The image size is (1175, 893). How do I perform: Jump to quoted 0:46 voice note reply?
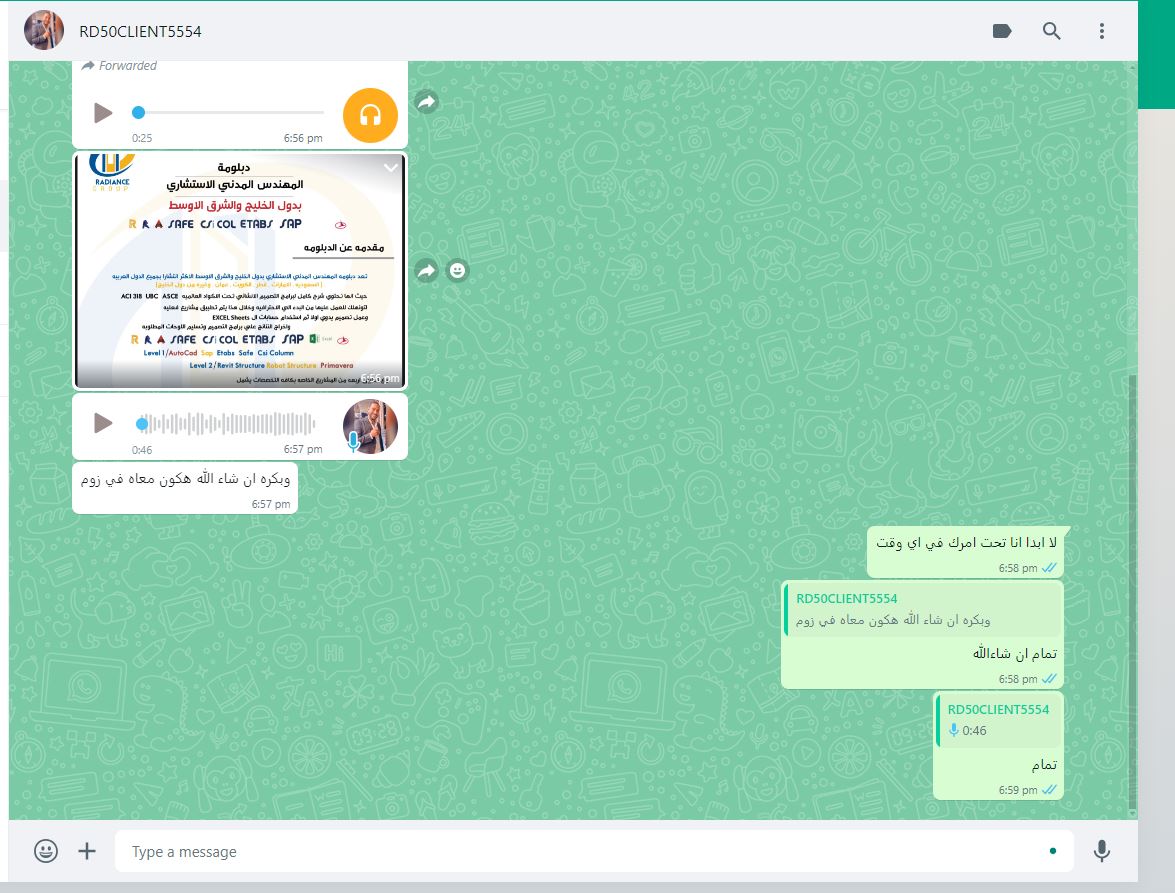pyautogui.click(x=998, y=720)
